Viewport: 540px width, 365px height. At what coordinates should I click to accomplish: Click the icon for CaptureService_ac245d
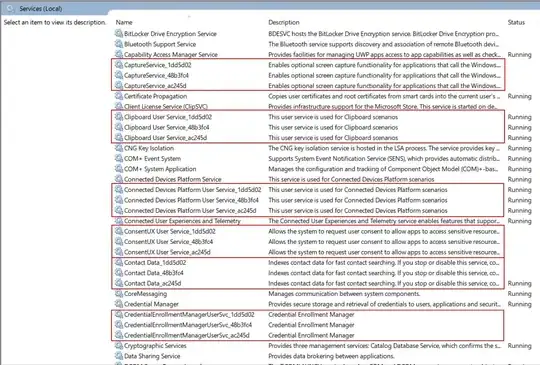pos(119,85)
